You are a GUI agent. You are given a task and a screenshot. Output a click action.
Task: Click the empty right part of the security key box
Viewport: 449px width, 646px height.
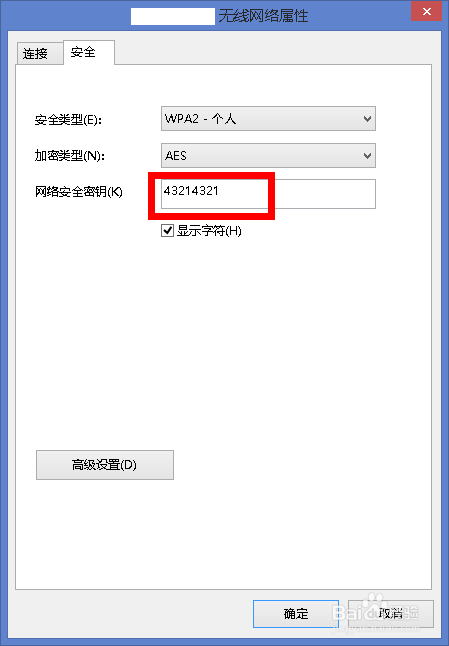tap(325, 194)
